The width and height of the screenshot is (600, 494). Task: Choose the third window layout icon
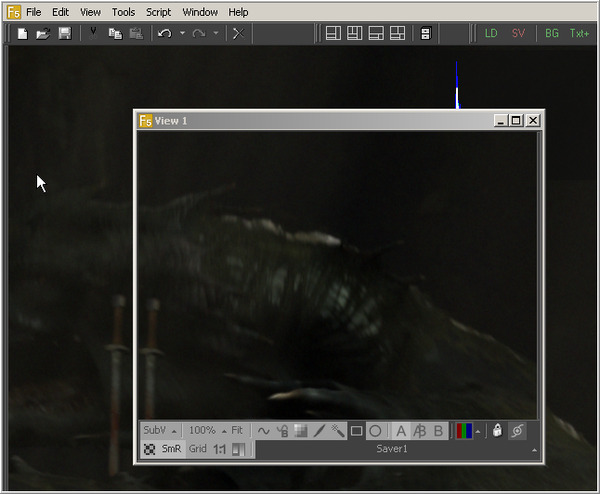376,33
